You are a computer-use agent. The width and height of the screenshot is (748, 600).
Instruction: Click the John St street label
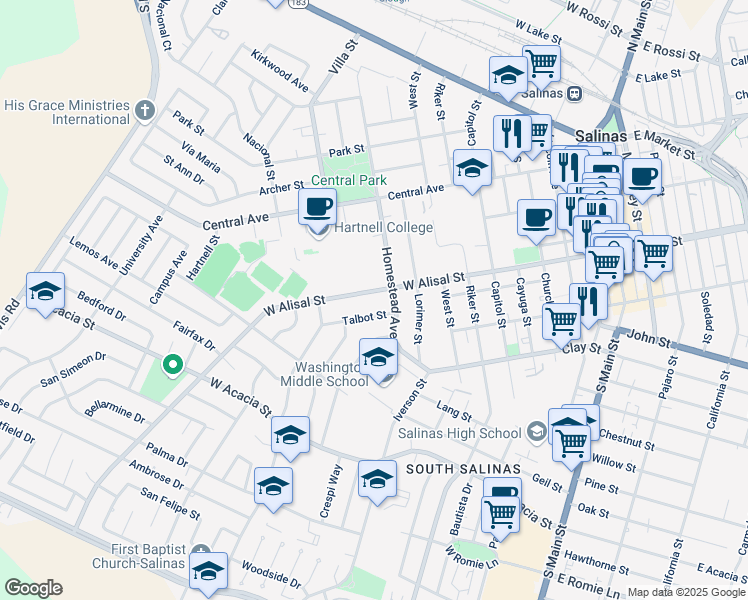click(x=648, y=339)
